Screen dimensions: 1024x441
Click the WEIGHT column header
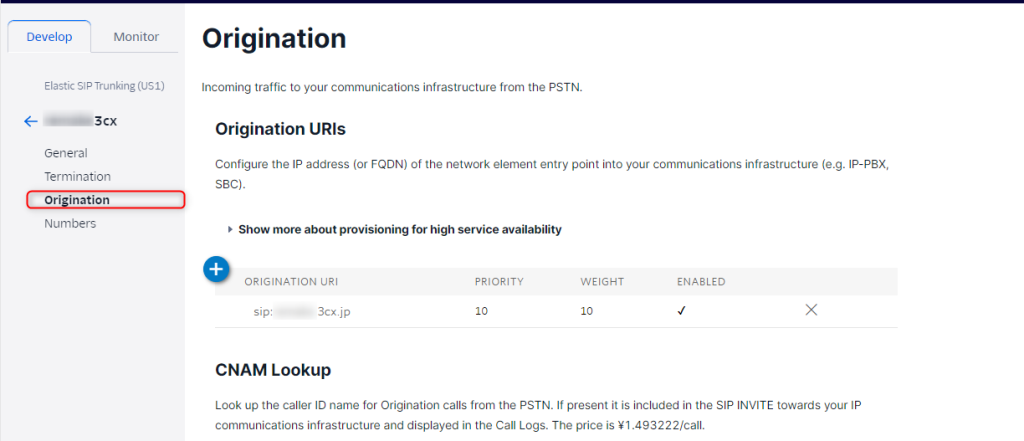point(602,282)
